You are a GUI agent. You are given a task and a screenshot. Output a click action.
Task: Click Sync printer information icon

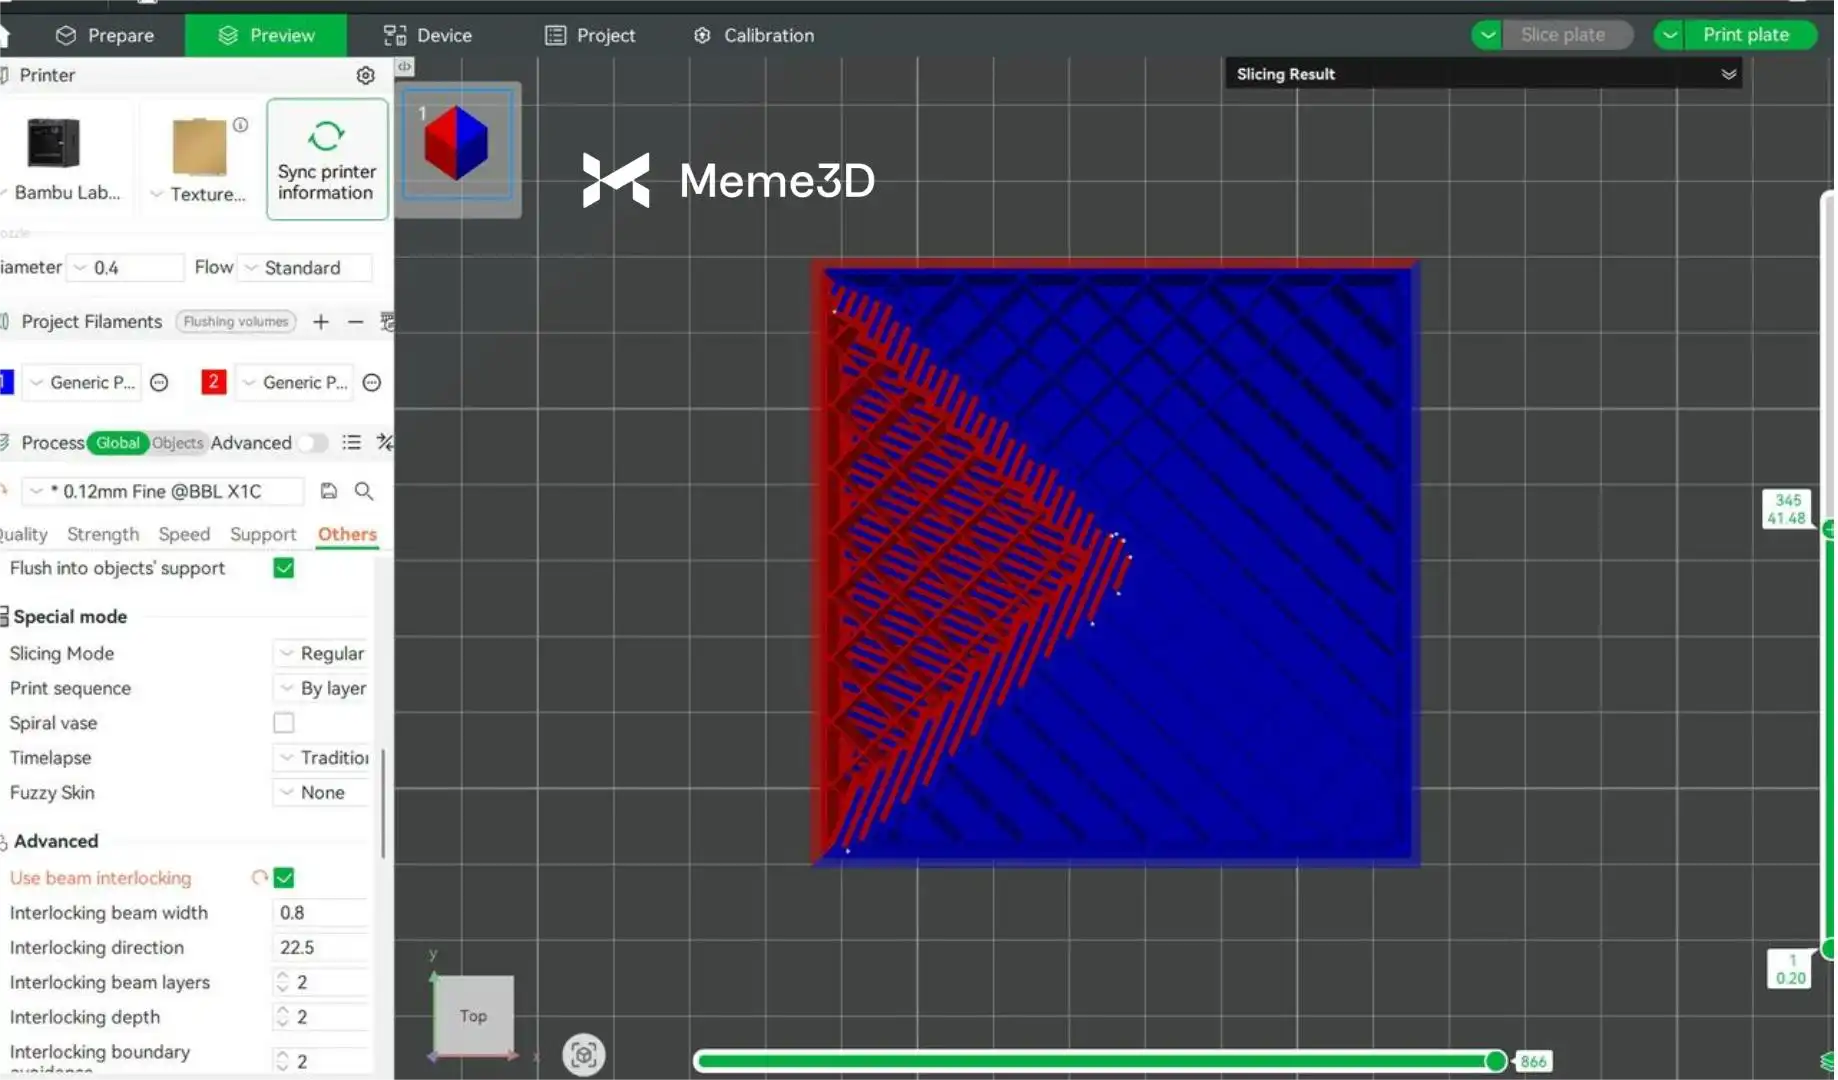click(x=326, y=136)
